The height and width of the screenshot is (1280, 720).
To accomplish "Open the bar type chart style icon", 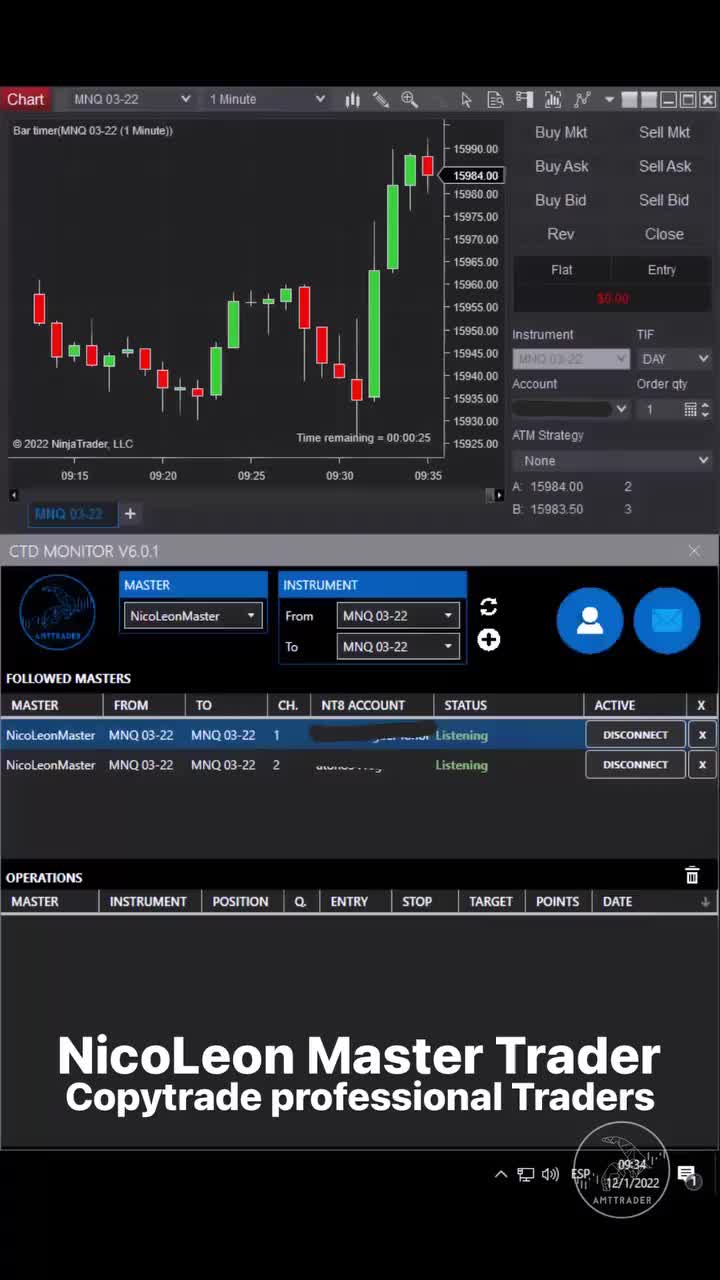I will click(352, 99).
